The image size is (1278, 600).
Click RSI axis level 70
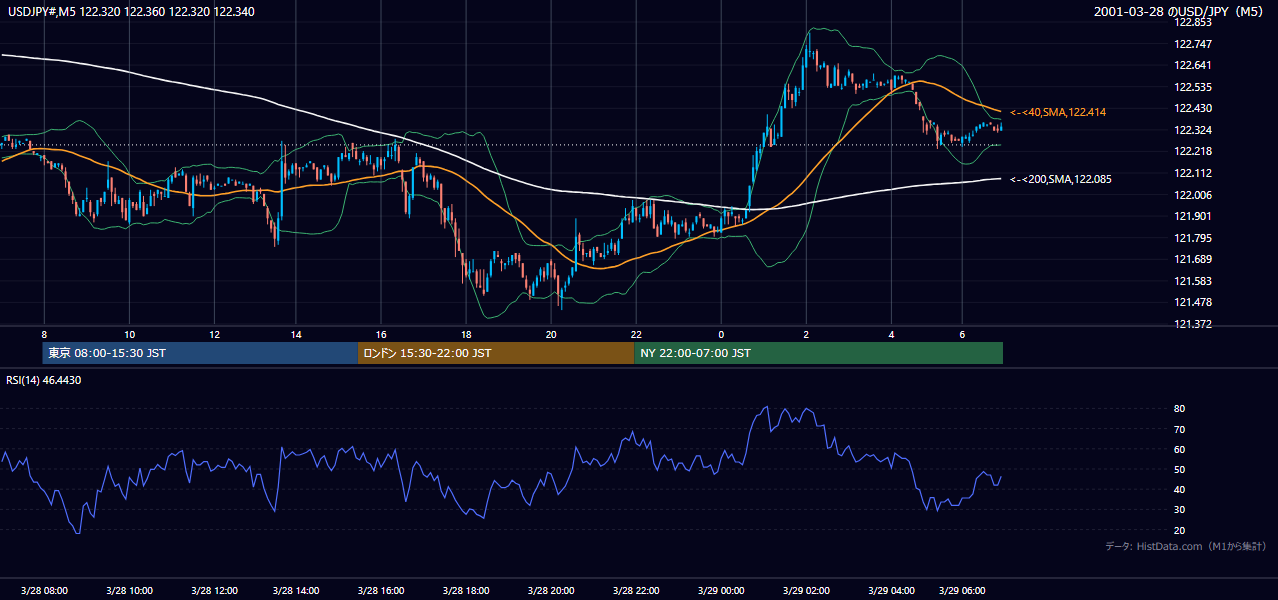tap(1179, 429)
